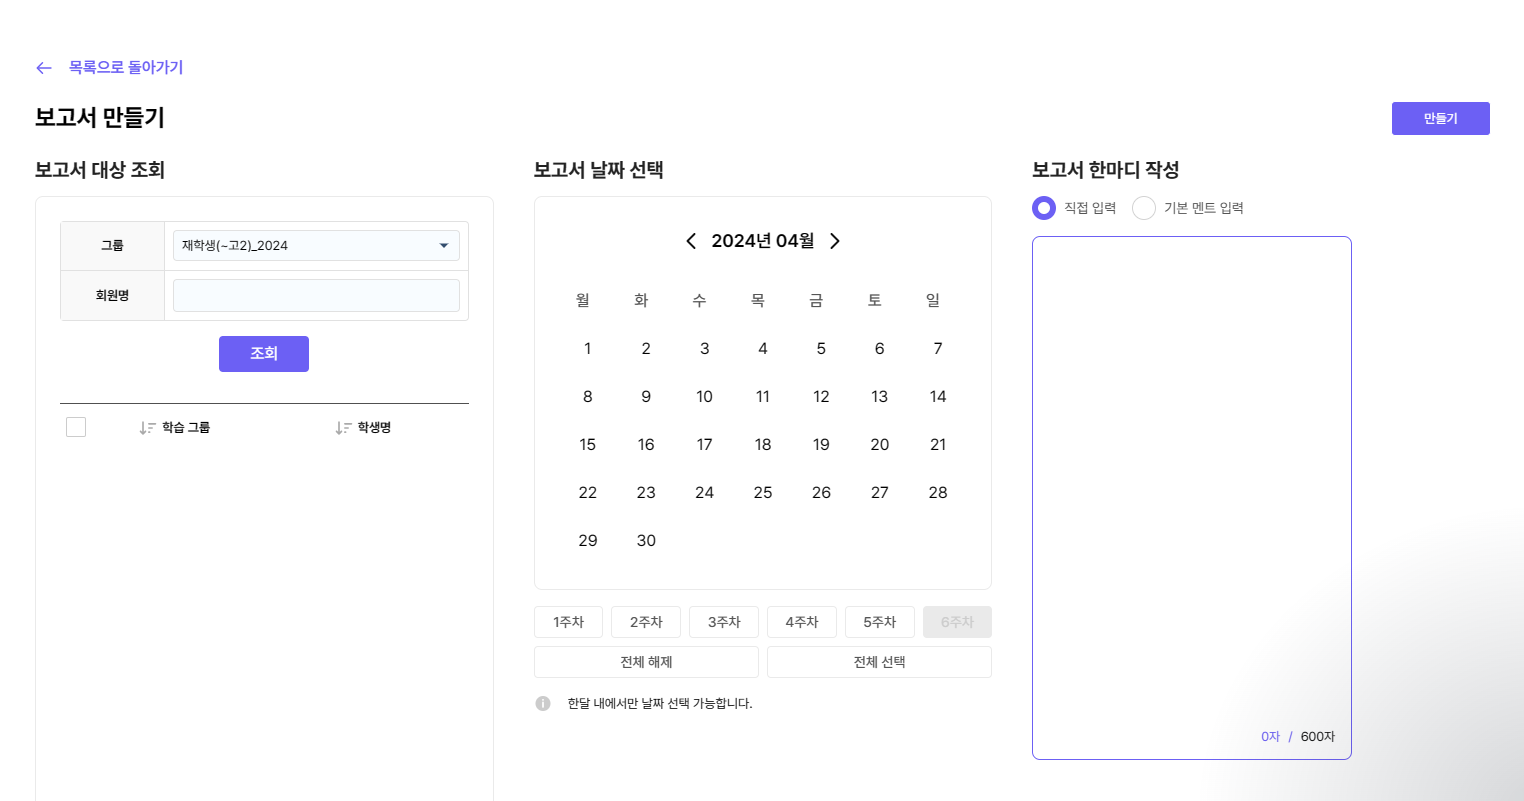Click the 목록으로 돌아가기 link
This screenshot has height=801, width=1524.
126,68
